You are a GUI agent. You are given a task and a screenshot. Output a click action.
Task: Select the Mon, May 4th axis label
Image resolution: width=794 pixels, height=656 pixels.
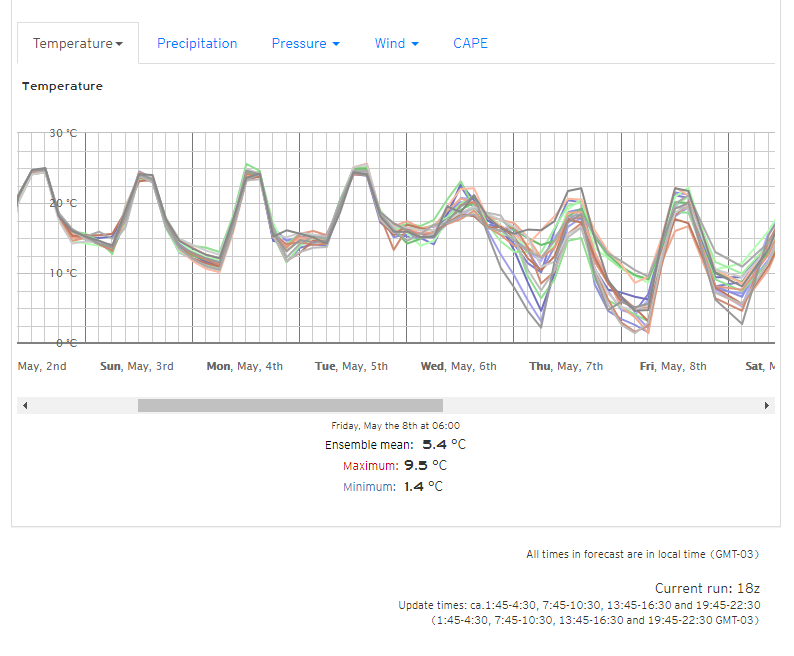tap(244, 366)
